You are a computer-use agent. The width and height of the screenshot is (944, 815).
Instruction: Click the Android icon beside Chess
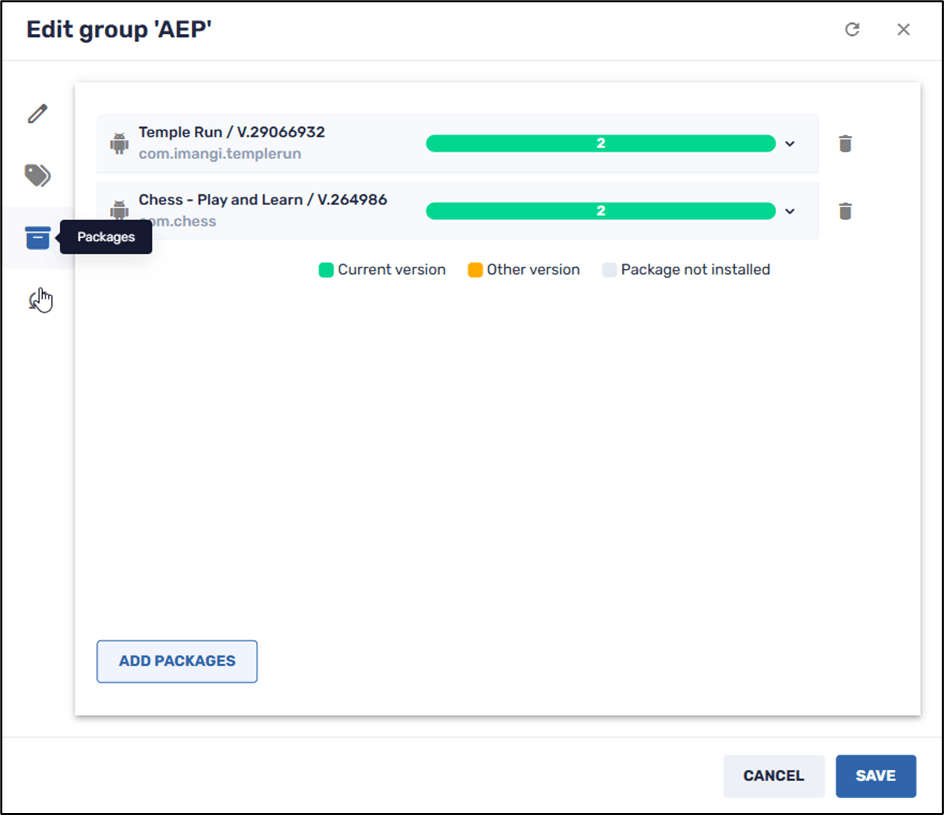(x=120, y=210)
